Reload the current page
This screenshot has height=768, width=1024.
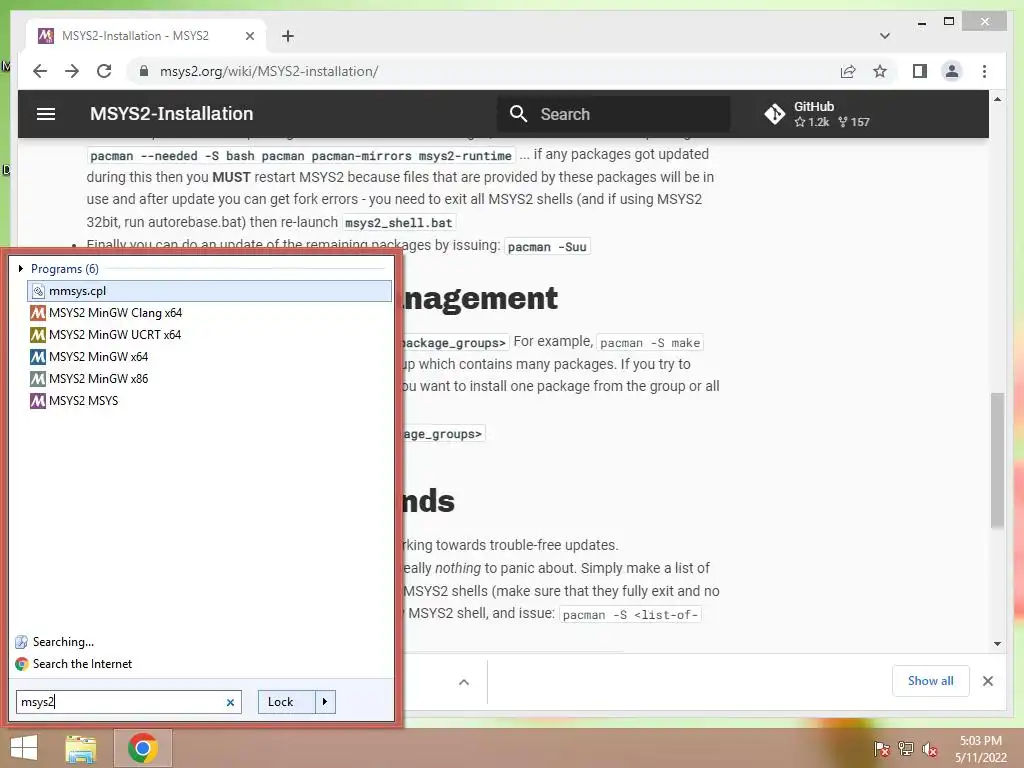pyautogui.click(x=104, y=71)
